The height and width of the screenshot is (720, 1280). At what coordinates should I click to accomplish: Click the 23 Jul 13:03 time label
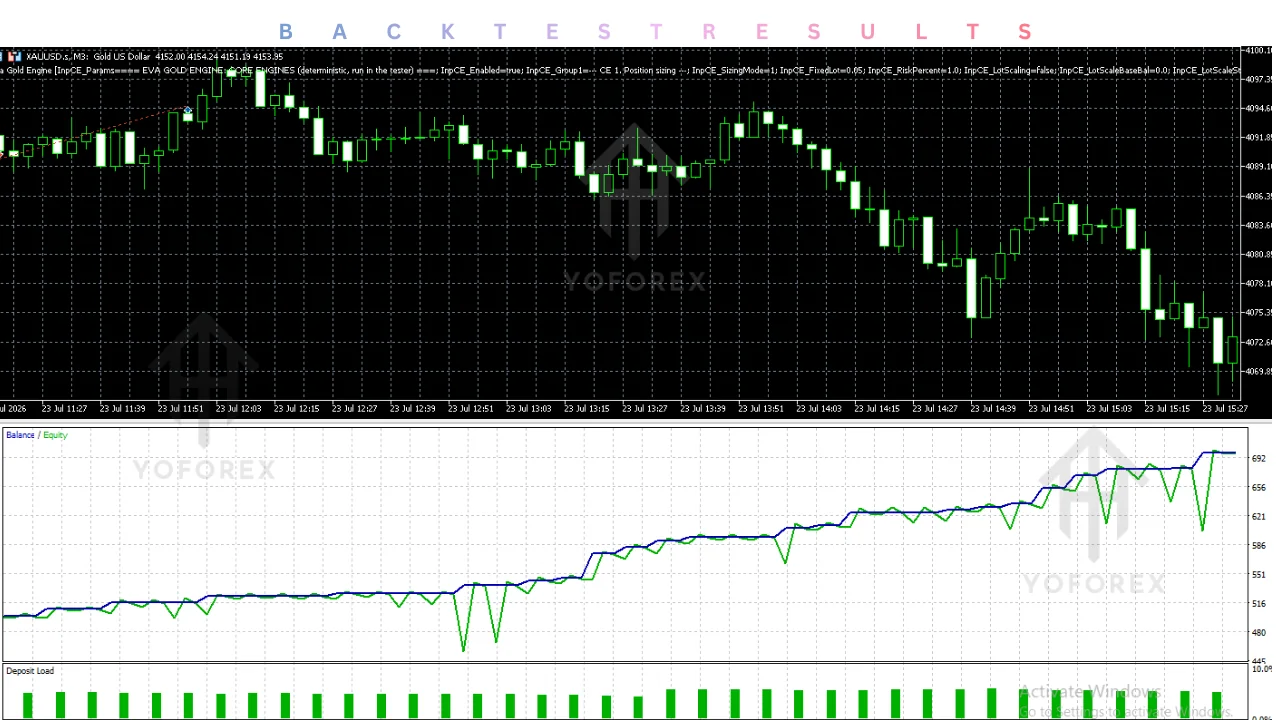pos(529,408)
